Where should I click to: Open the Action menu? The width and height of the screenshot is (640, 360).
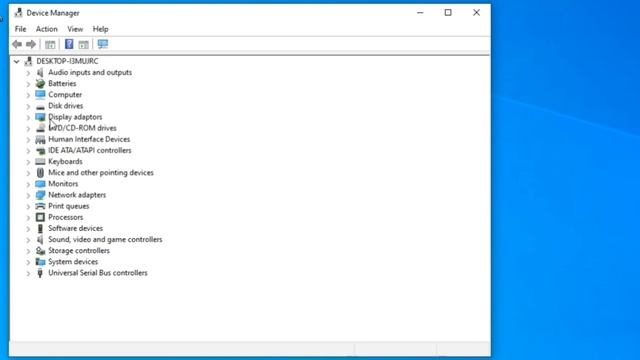[47, 29]
